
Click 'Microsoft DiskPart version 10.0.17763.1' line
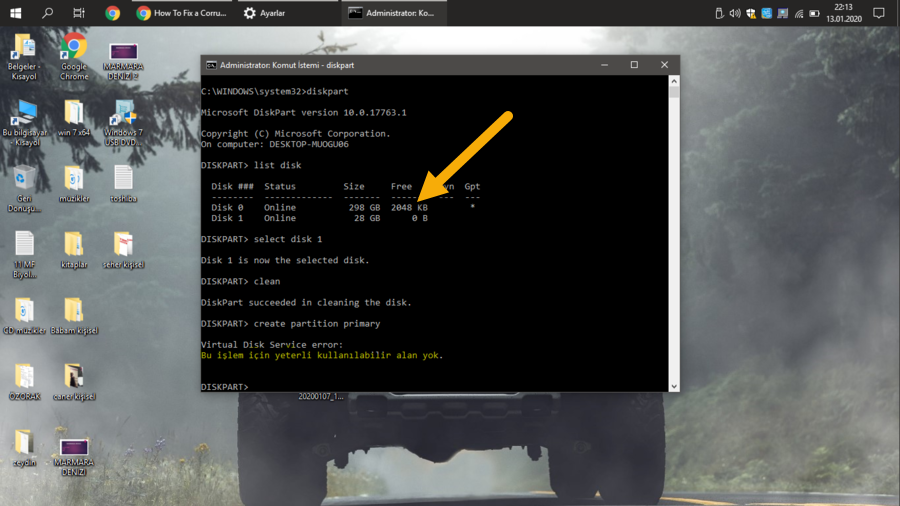click(304, 112)
